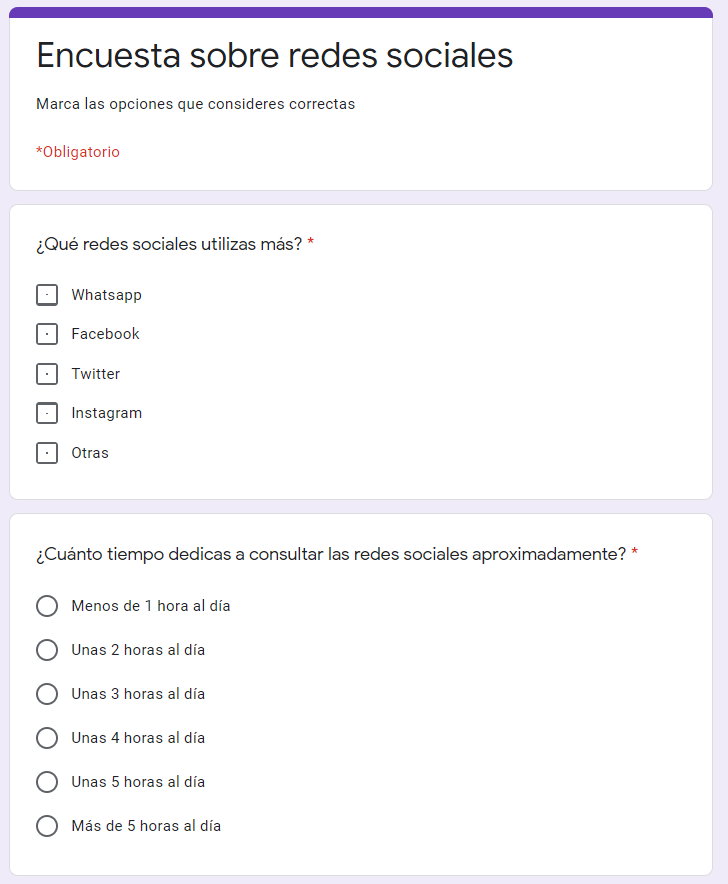Select 'Más de 5 horas al día'
The width and height of the screenshot is (728, 884).
[46, 826]
